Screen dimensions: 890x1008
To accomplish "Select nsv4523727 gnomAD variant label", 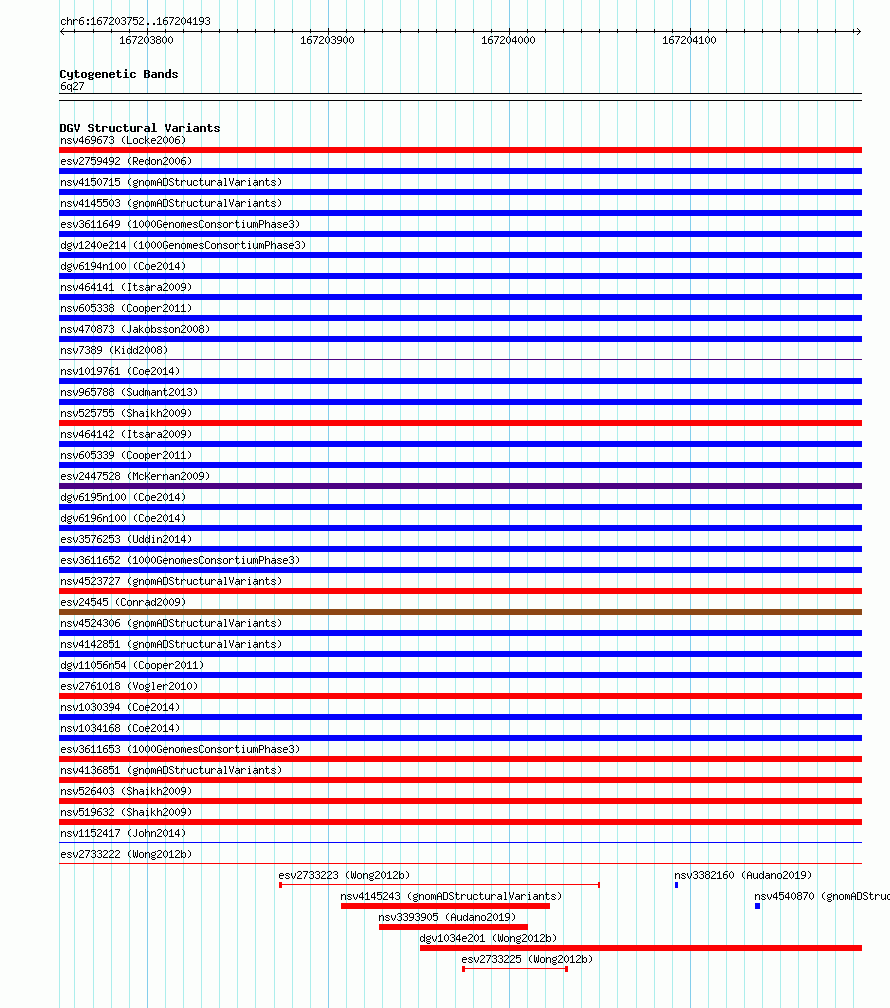I will coord(171,581).
